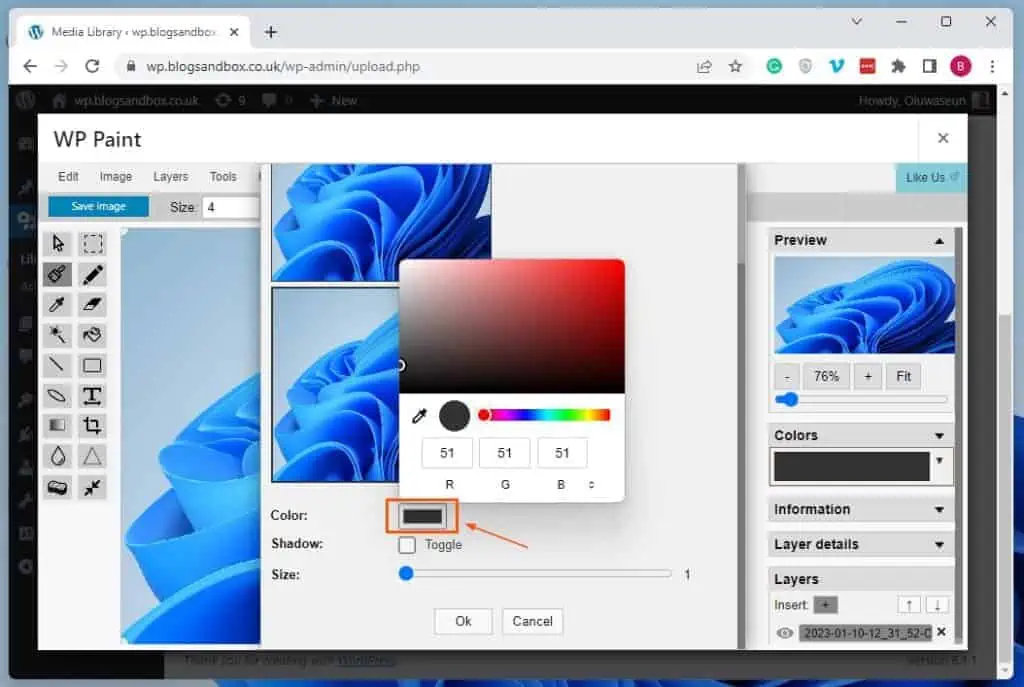
Task: Select the Crop tool
Action: point(92,425)
